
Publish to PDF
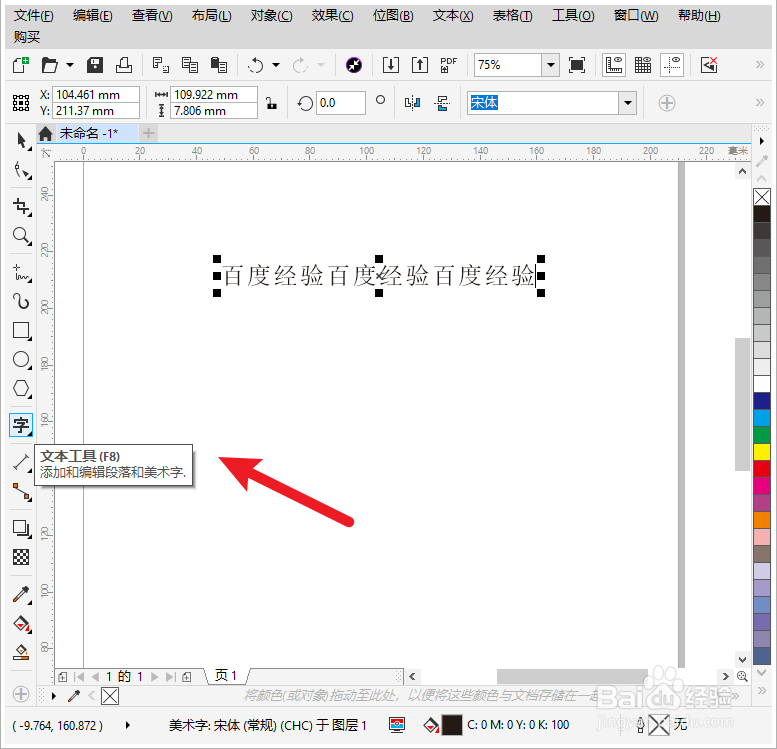448,65
